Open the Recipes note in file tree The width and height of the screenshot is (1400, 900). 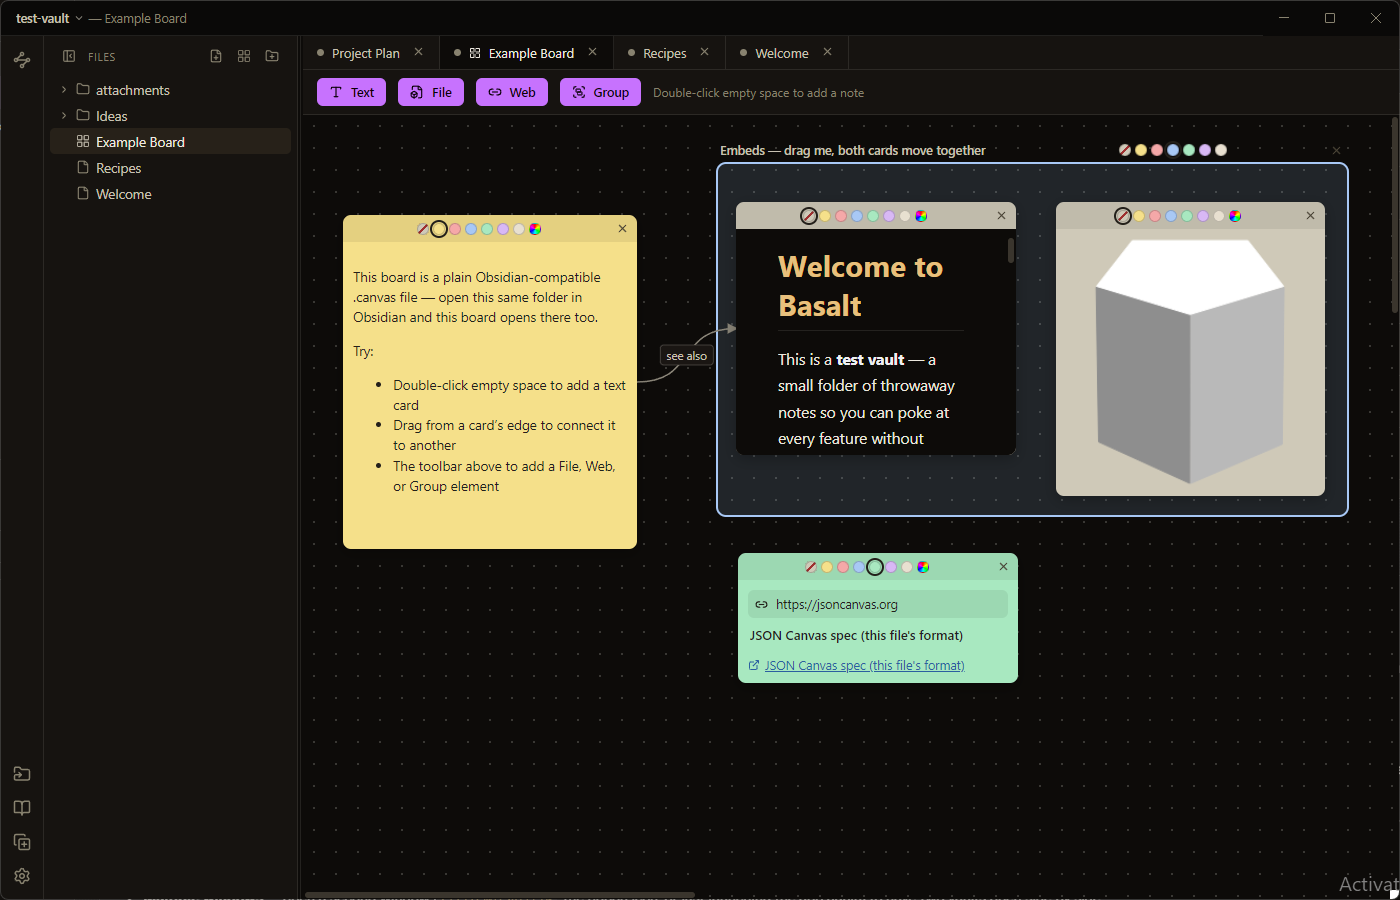click(x=170, y=168)
